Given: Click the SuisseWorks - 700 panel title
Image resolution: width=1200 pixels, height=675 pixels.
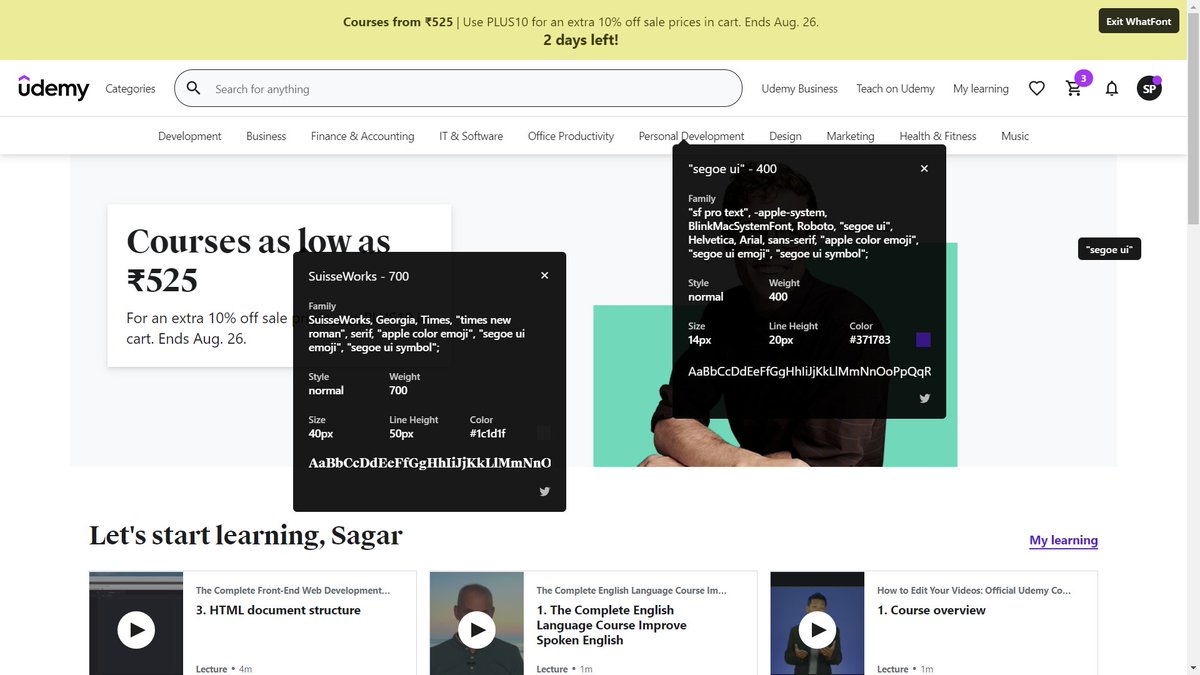Looking at the screenshot, I should pyautogui.click(x=359, y=276).
